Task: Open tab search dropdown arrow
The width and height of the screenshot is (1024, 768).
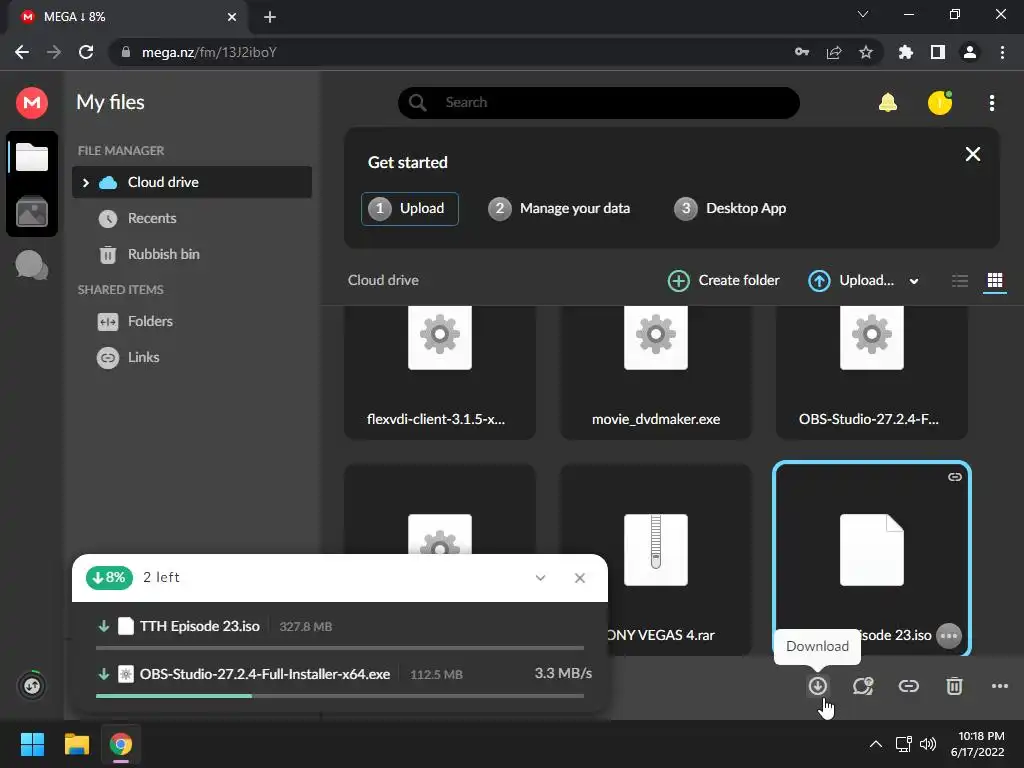Action: pyautogui.click(x=863, y=14)
